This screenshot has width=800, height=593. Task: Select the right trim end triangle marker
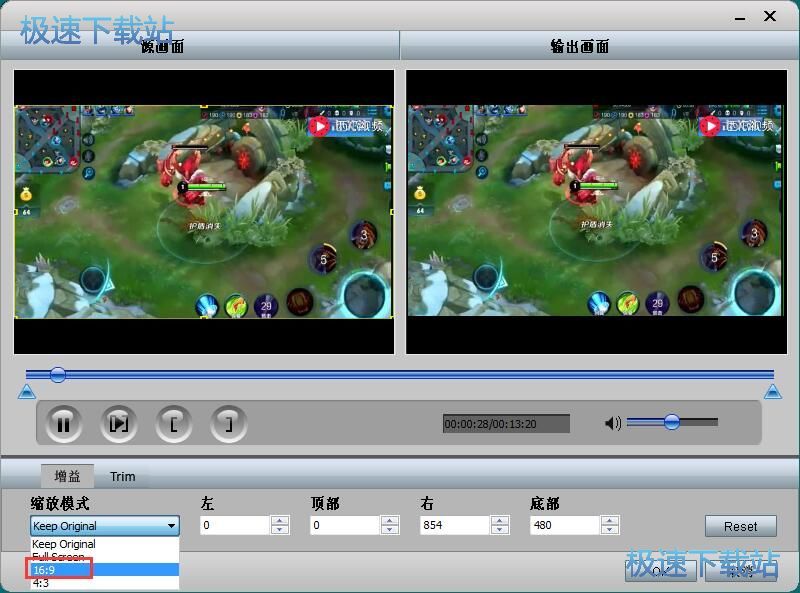[x=773, y=392]
